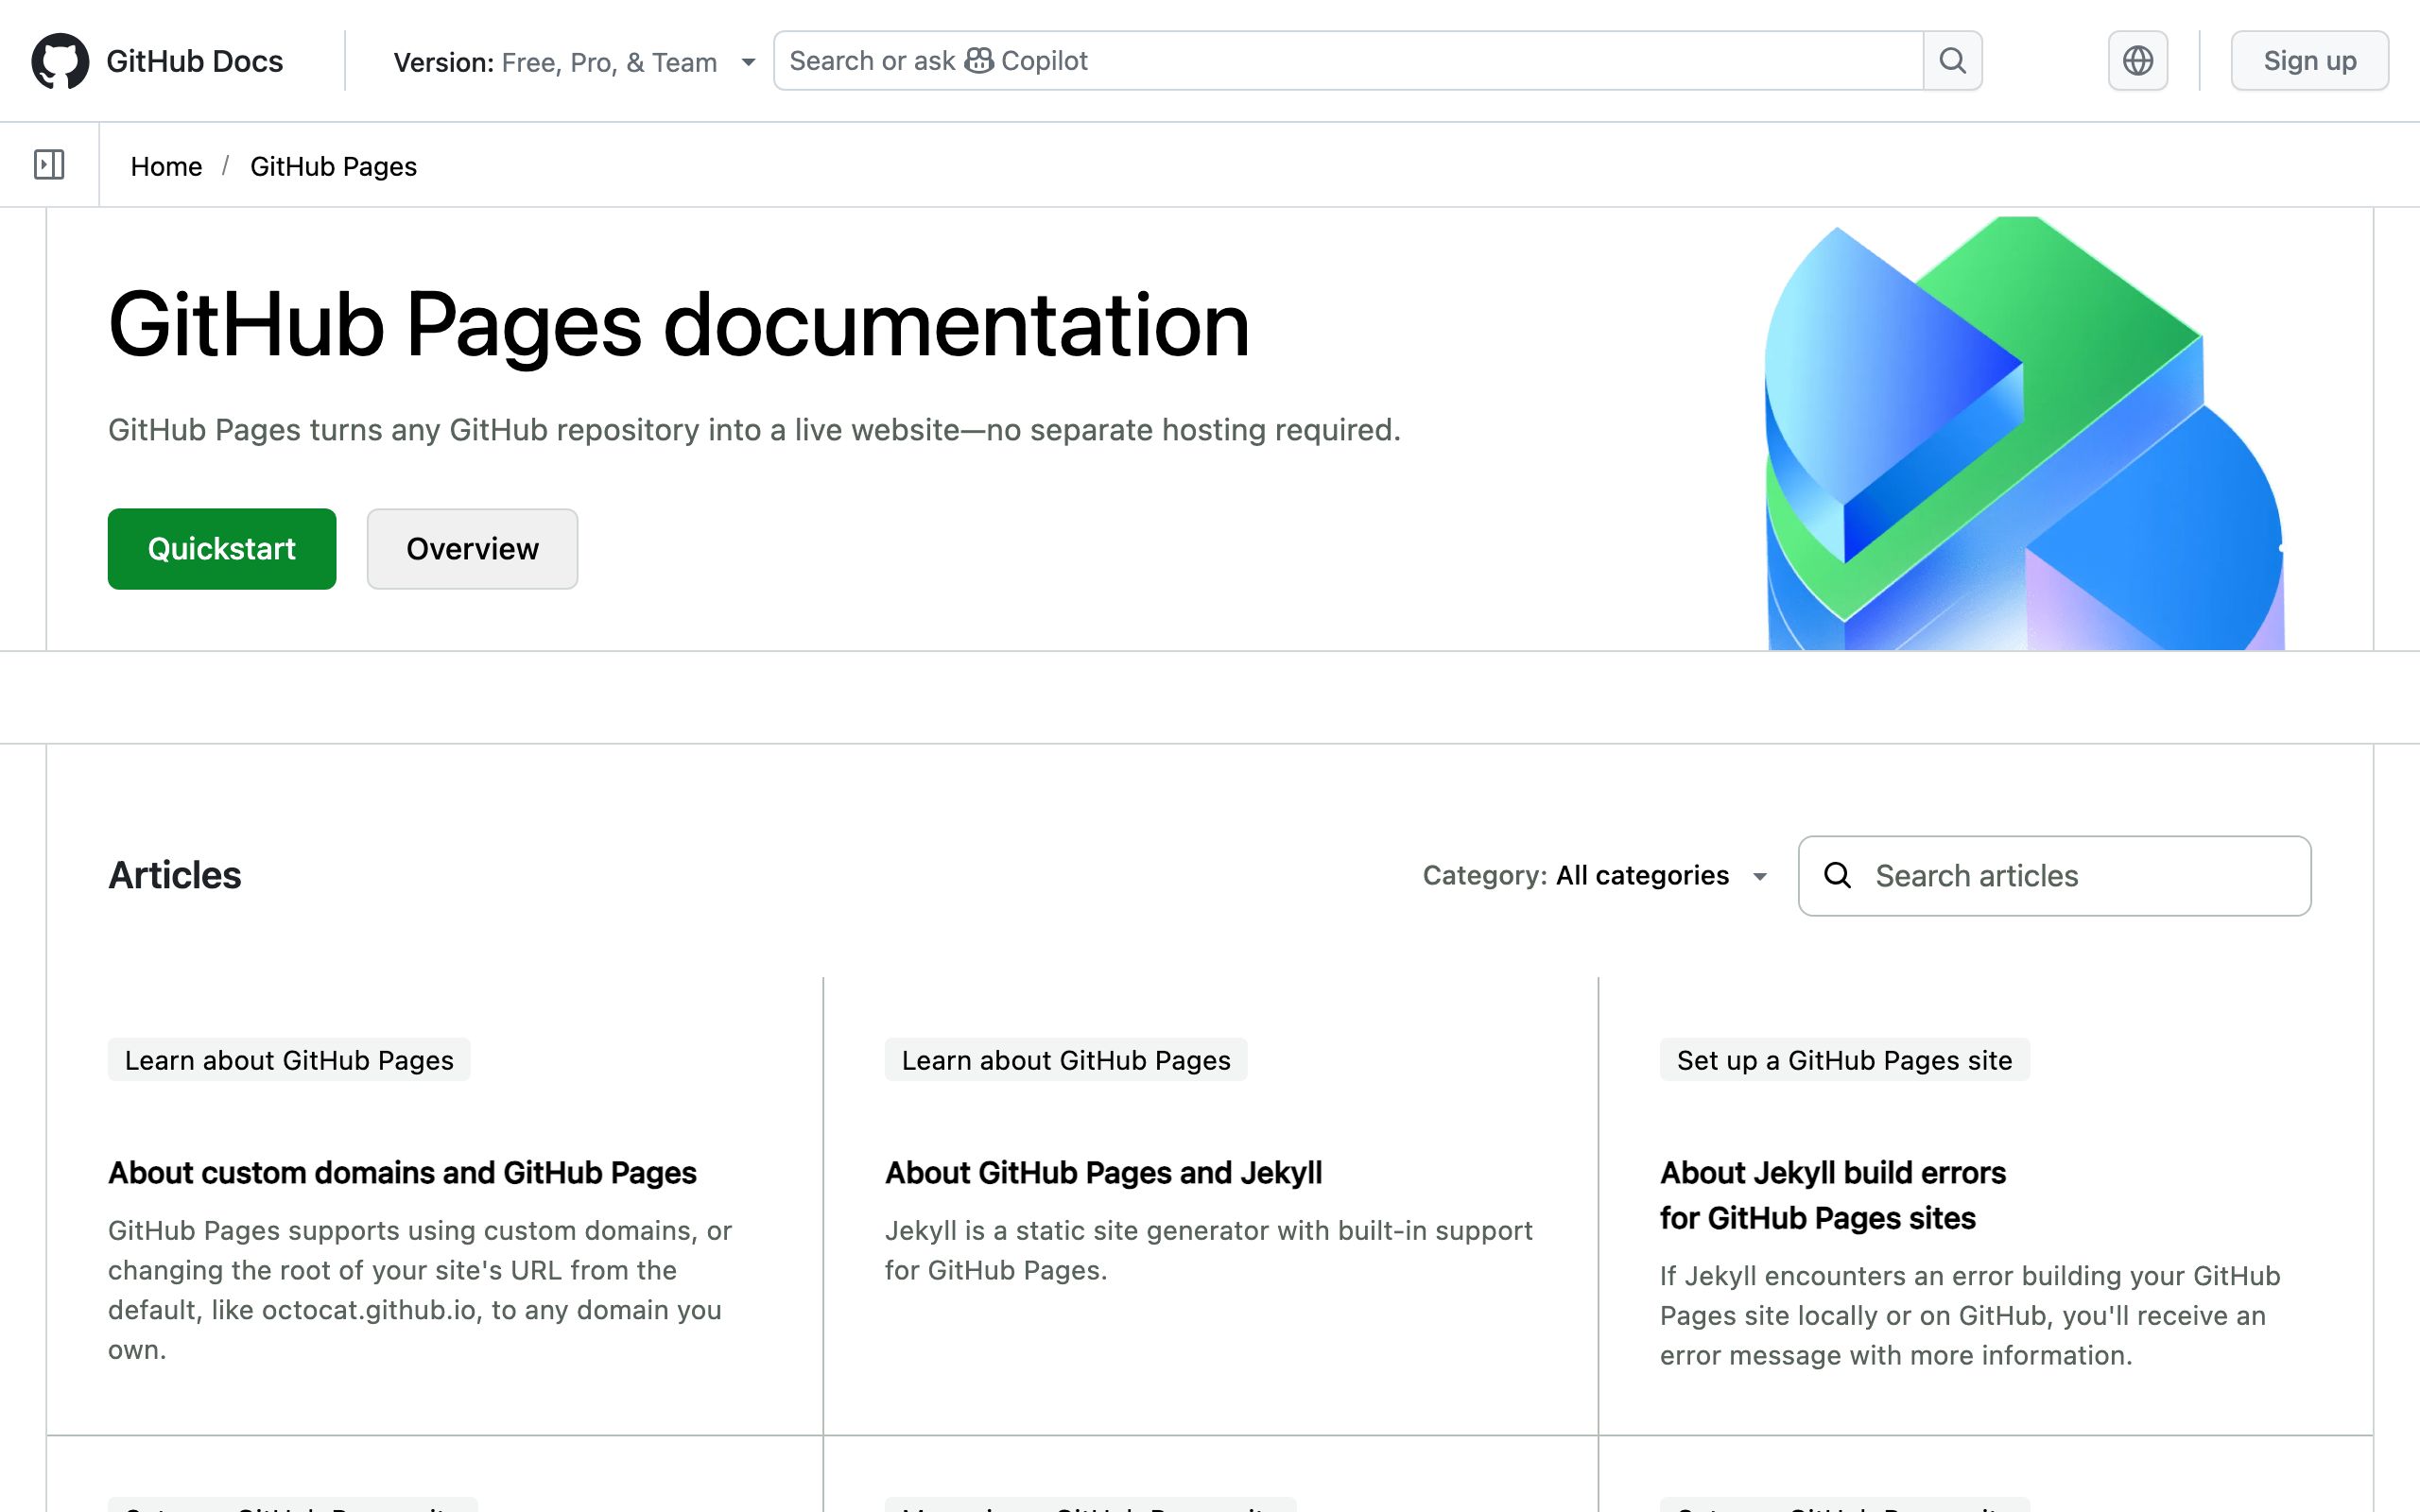Click the Sign up button

2309,61
